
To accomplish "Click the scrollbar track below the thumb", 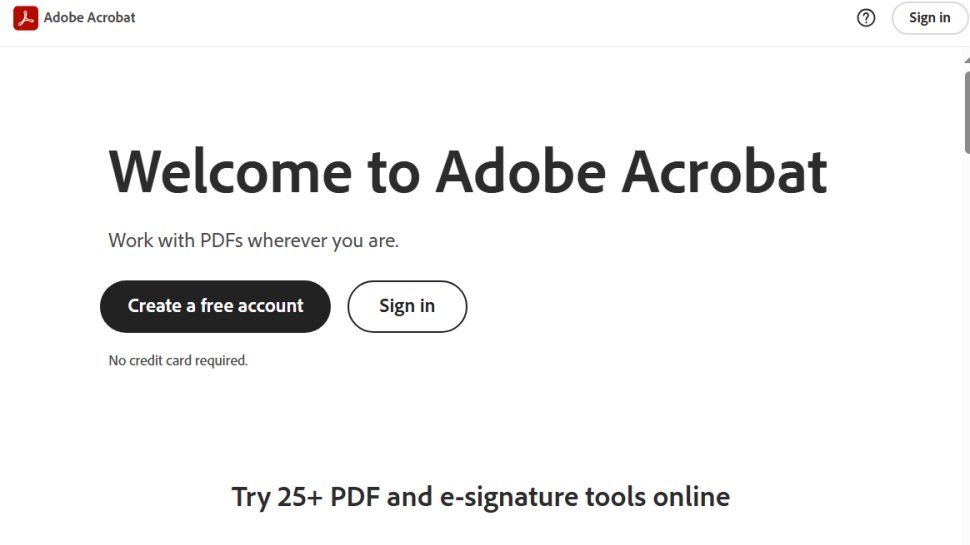I will click(966, 350).
